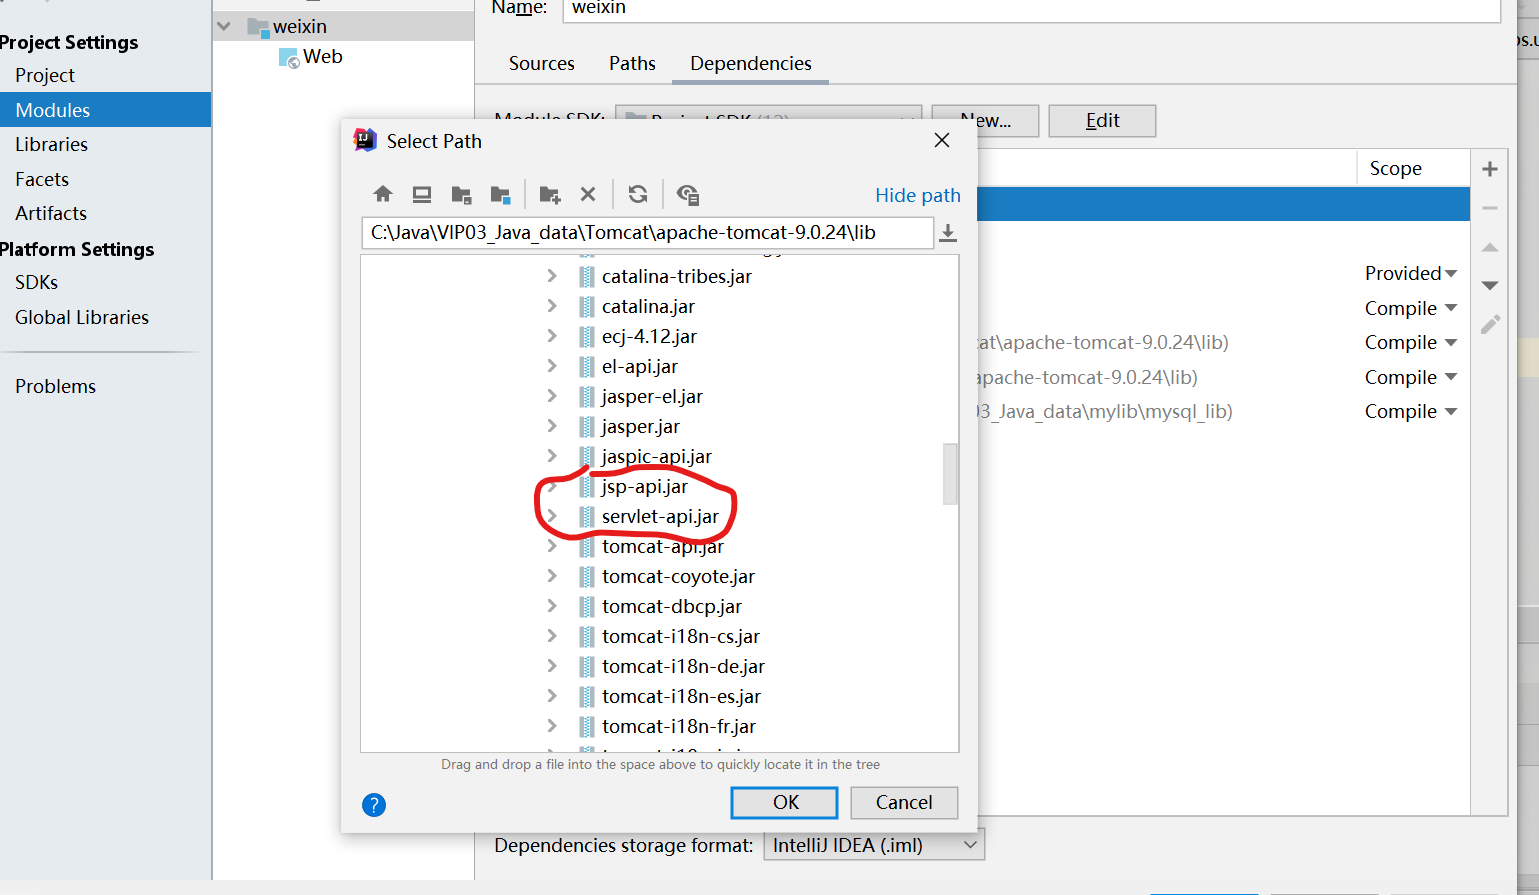Open path history download arrow icon
This screenshot has width=1539, height=895.
[x=948, y=233]
